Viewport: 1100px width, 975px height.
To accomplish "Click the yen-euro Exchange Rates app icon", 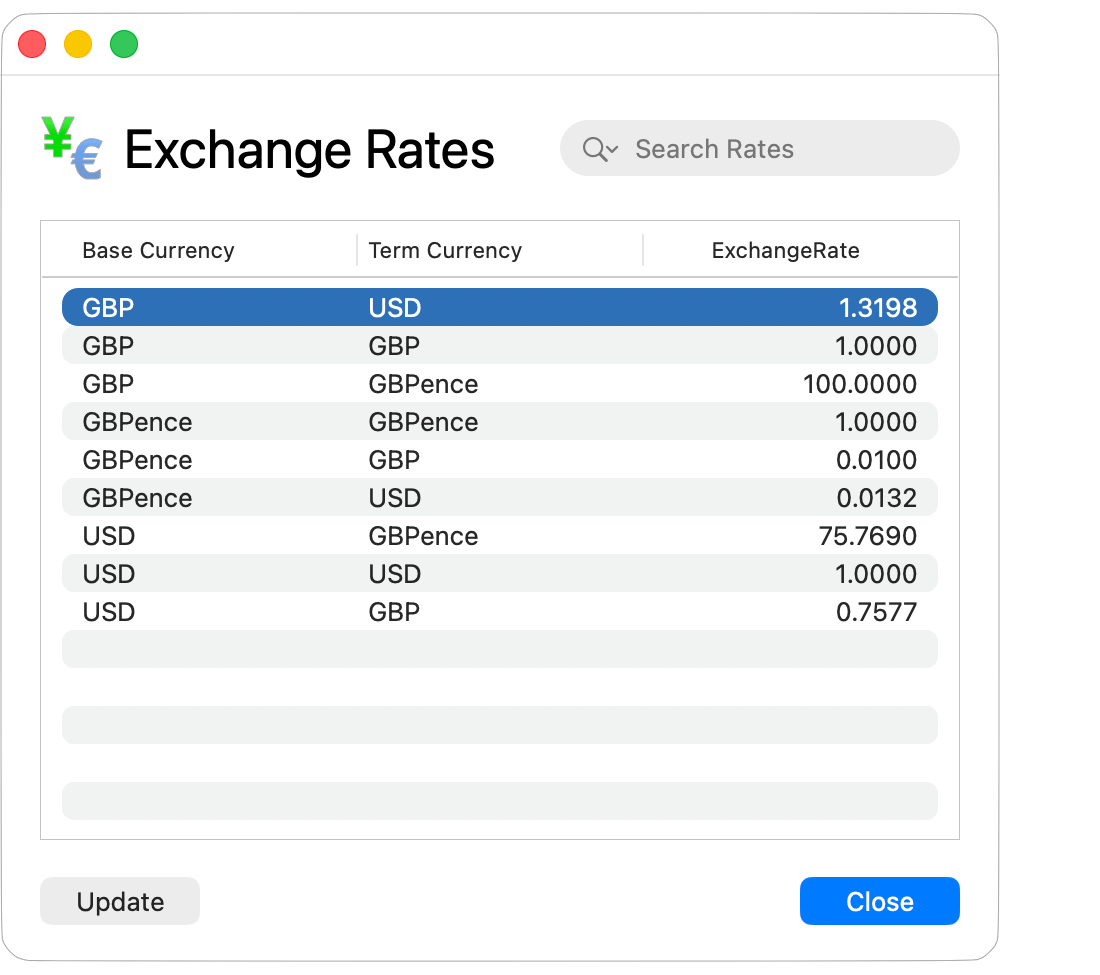I will click(x=70, y=148).
